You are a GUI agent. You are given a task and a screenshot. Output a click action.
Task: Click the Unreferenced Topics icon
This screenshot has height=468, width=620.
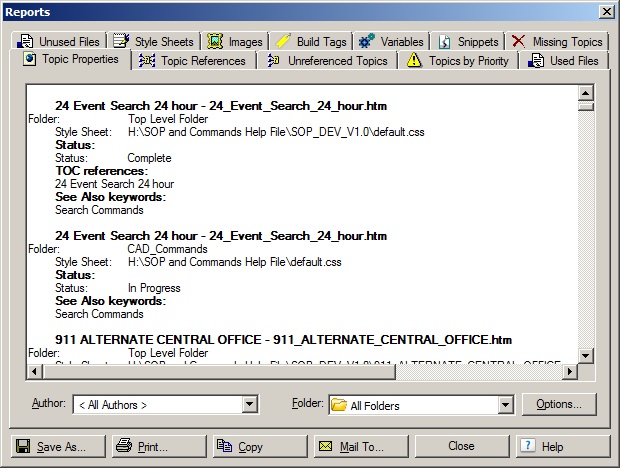(x=274, y=60)
